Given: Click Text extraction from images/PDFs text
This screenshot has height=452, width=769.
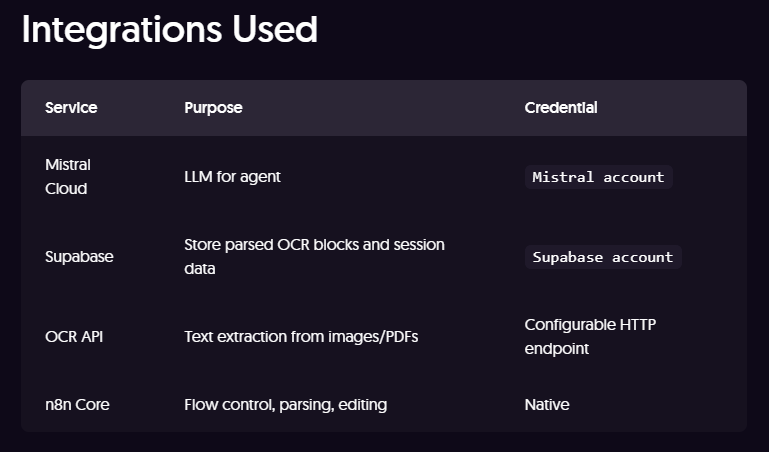Looking at the screenshot, I should pyautogui.click(x=301, y=337).
